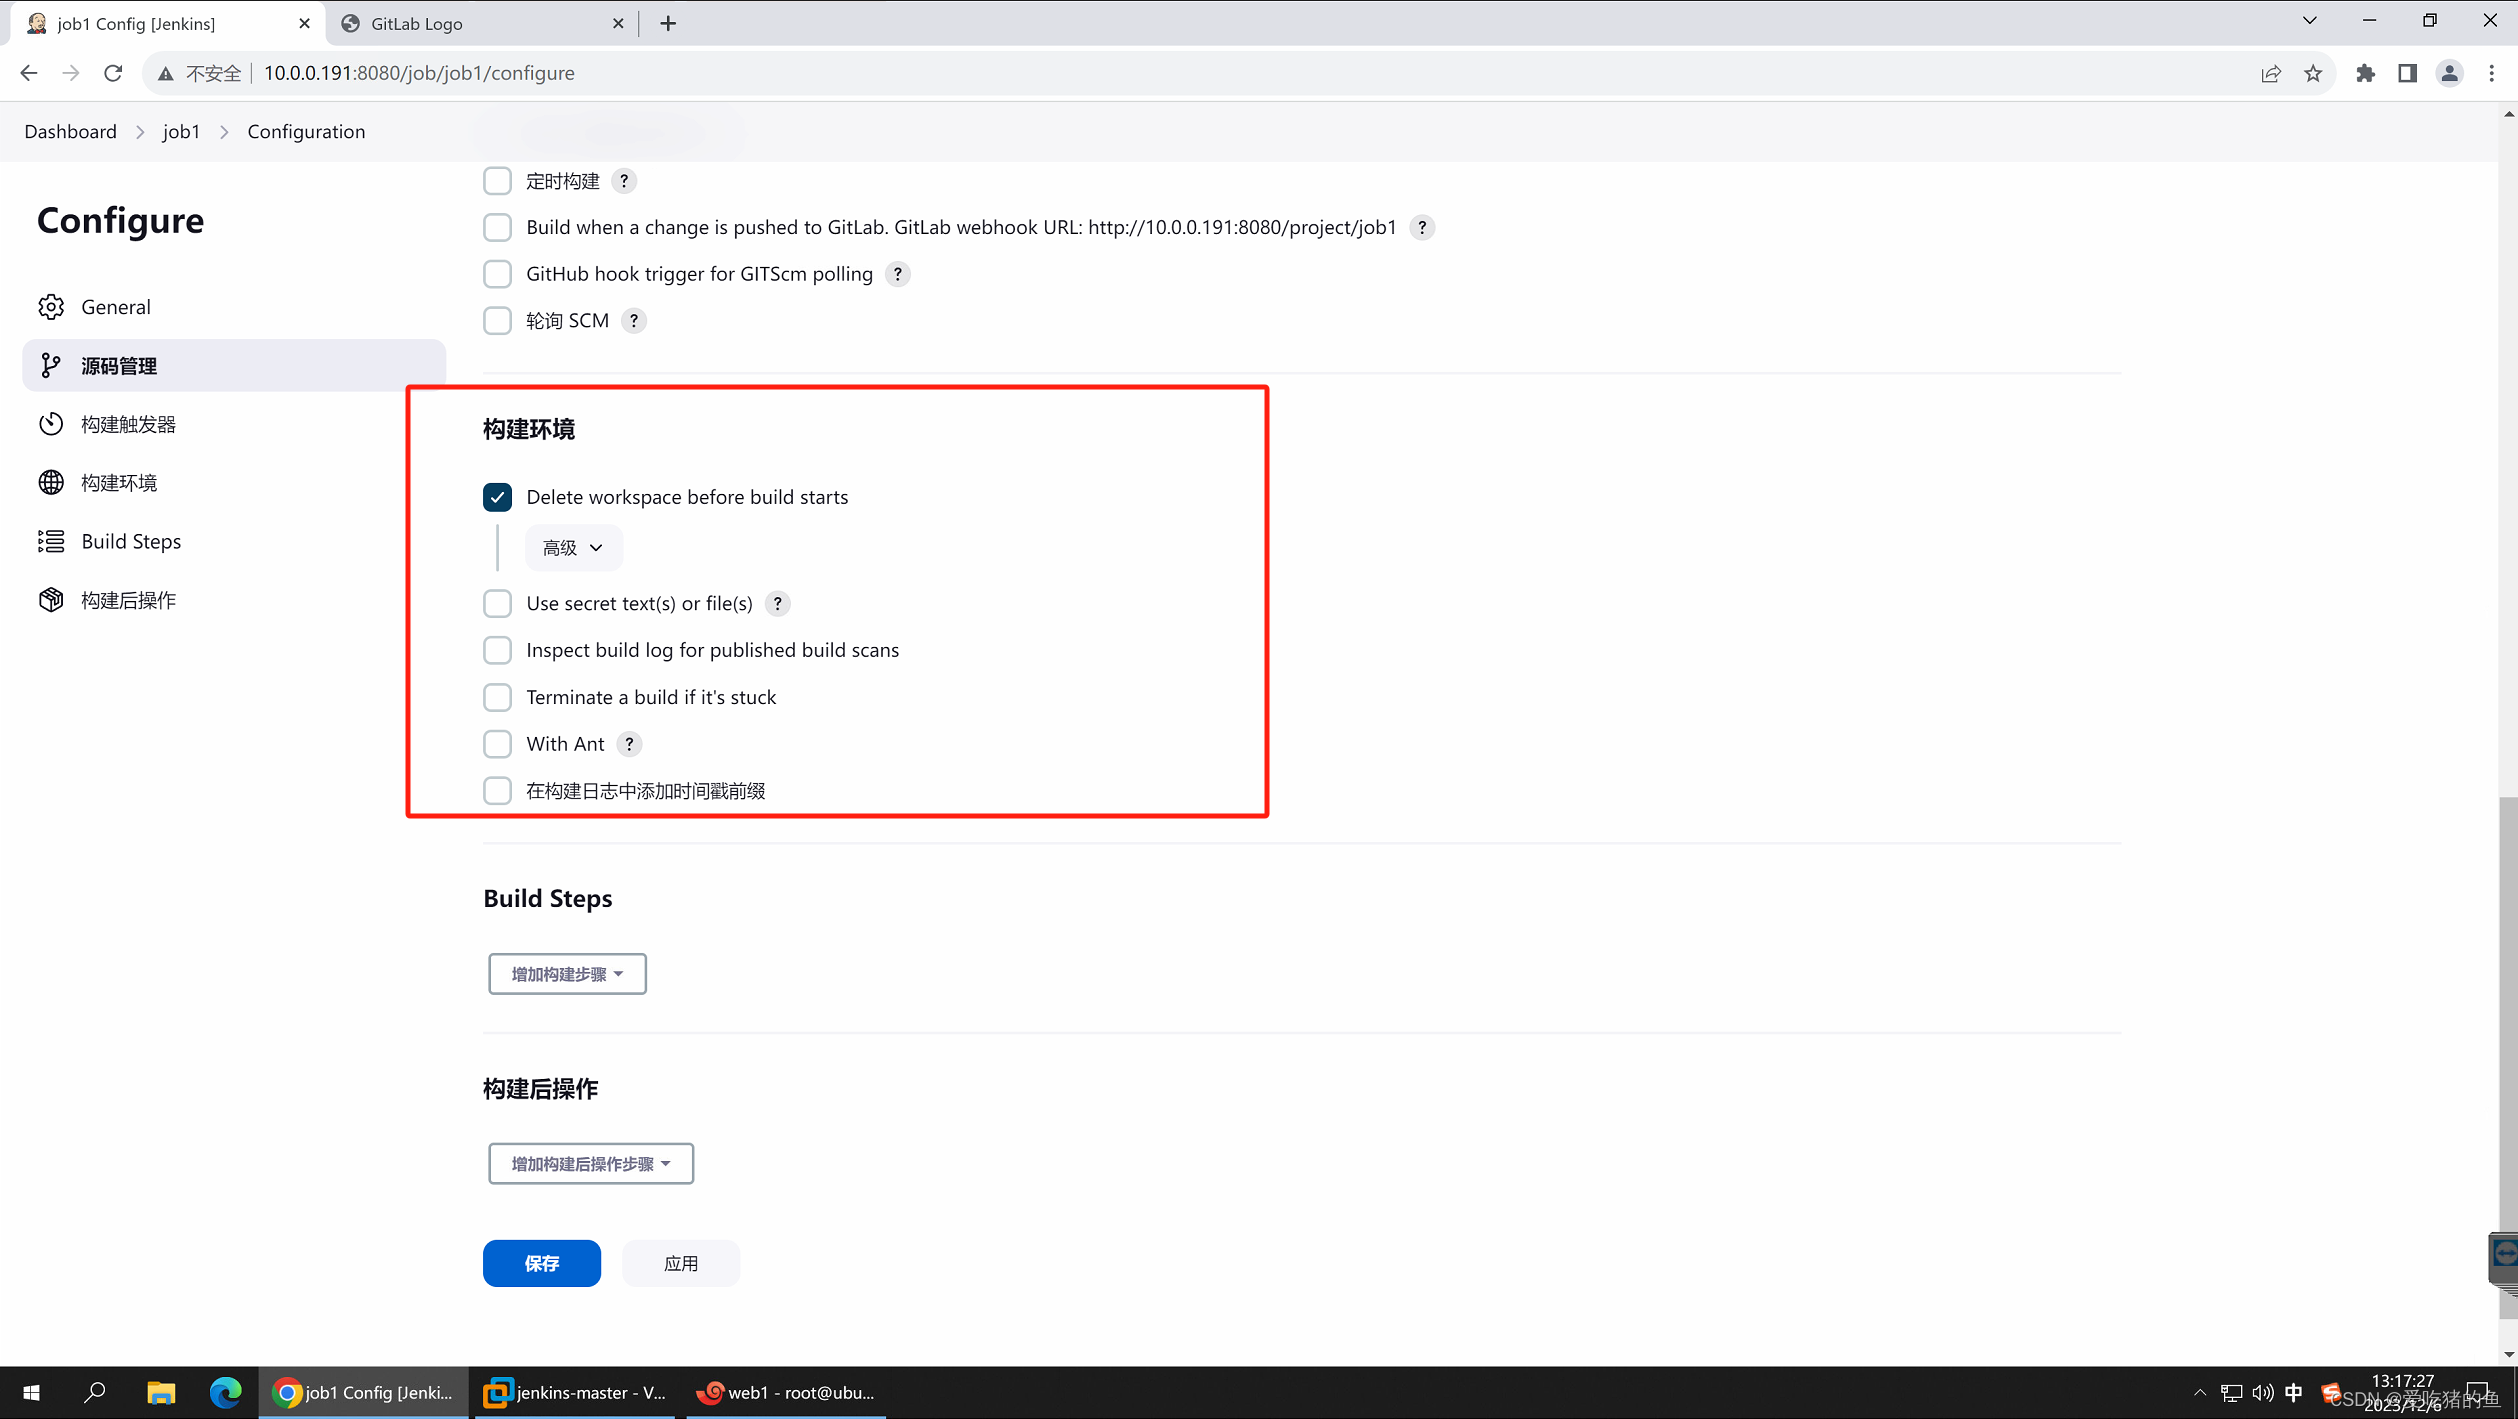Click the Build Steps icon
2518x1419 pixels.
[50, 541]
